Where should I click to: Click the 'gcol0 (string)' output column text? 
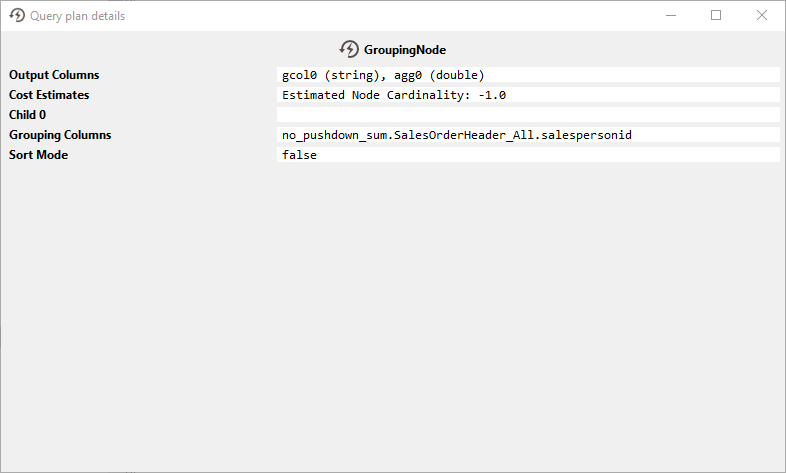[329, 75]
